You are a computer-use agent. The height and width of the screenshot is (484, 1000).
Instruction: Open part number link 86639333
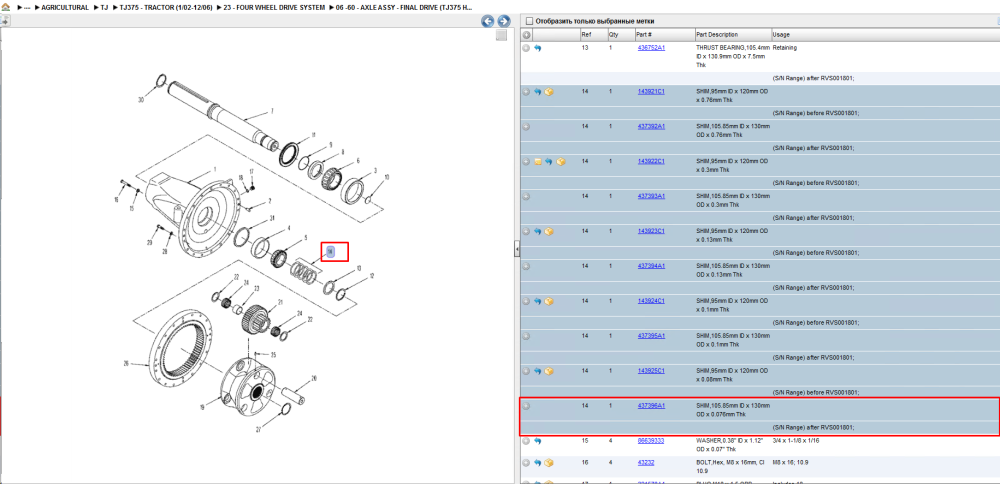tap(651, 441)
